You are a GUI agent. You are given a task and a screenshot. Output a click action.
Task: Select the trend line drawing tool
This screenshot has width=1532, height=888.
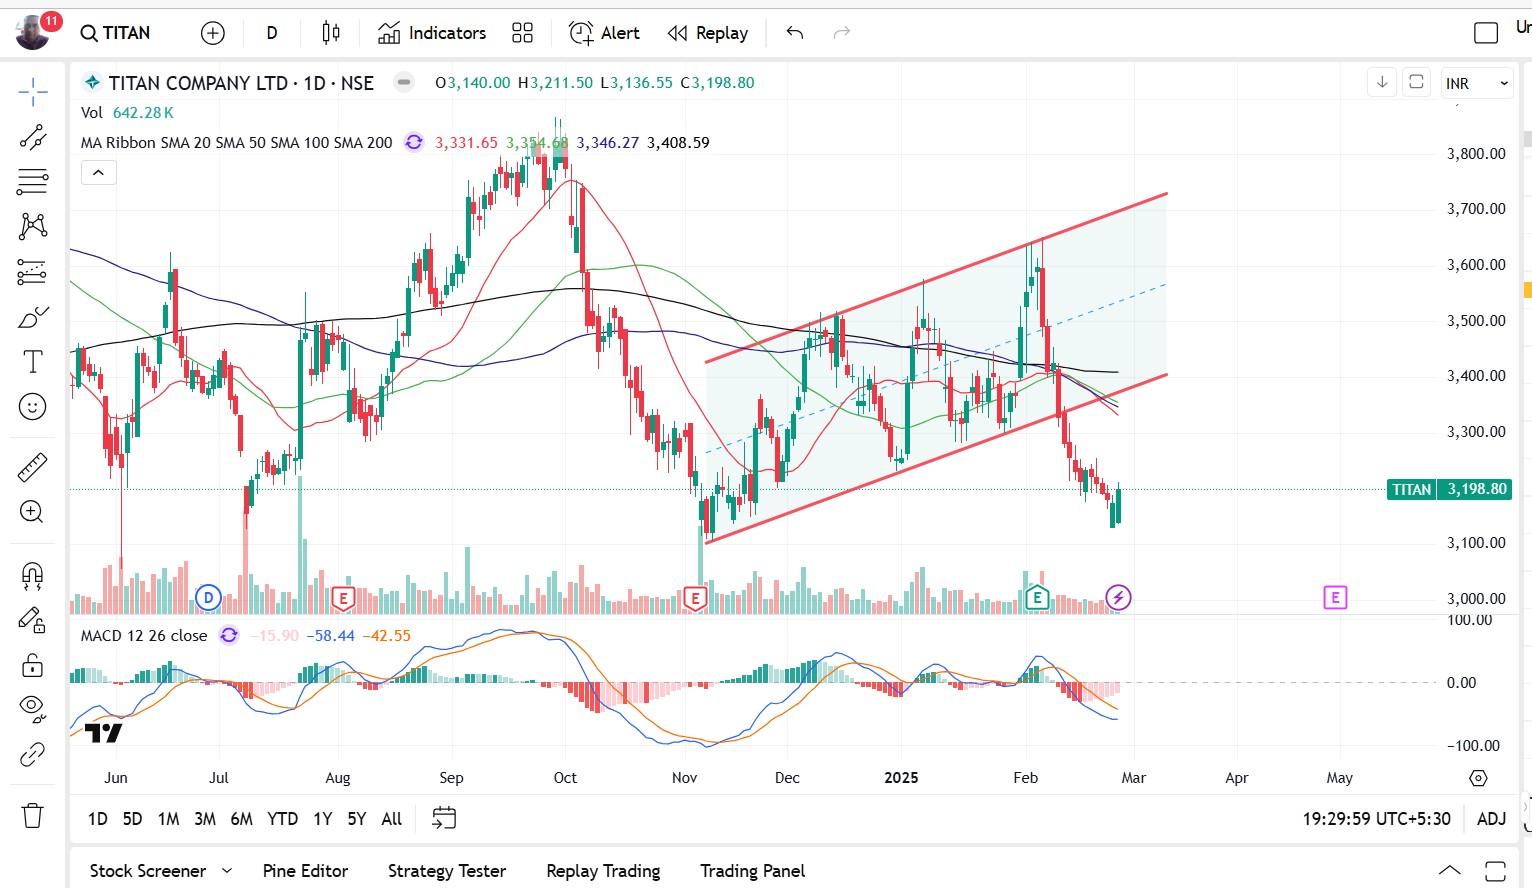coord(33,137)
